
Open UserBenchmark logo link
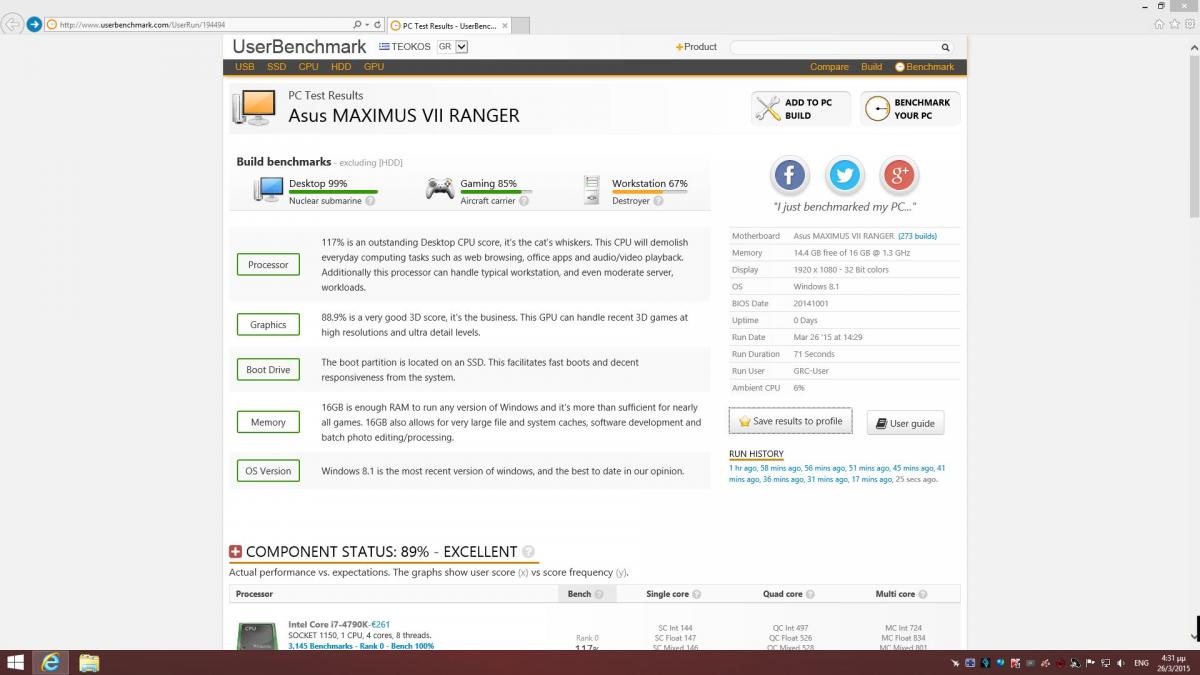point(299,46)
